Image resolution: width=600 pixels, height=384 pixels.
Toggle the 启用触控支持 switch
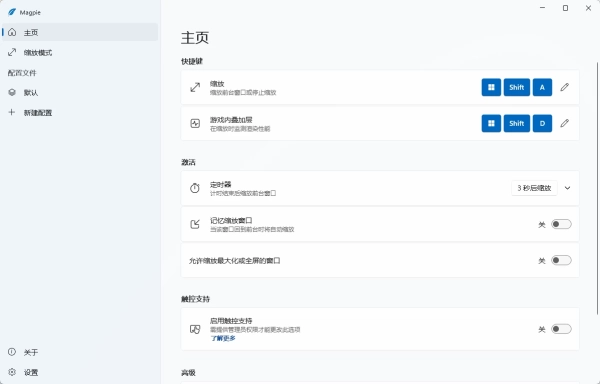[561, 329]
